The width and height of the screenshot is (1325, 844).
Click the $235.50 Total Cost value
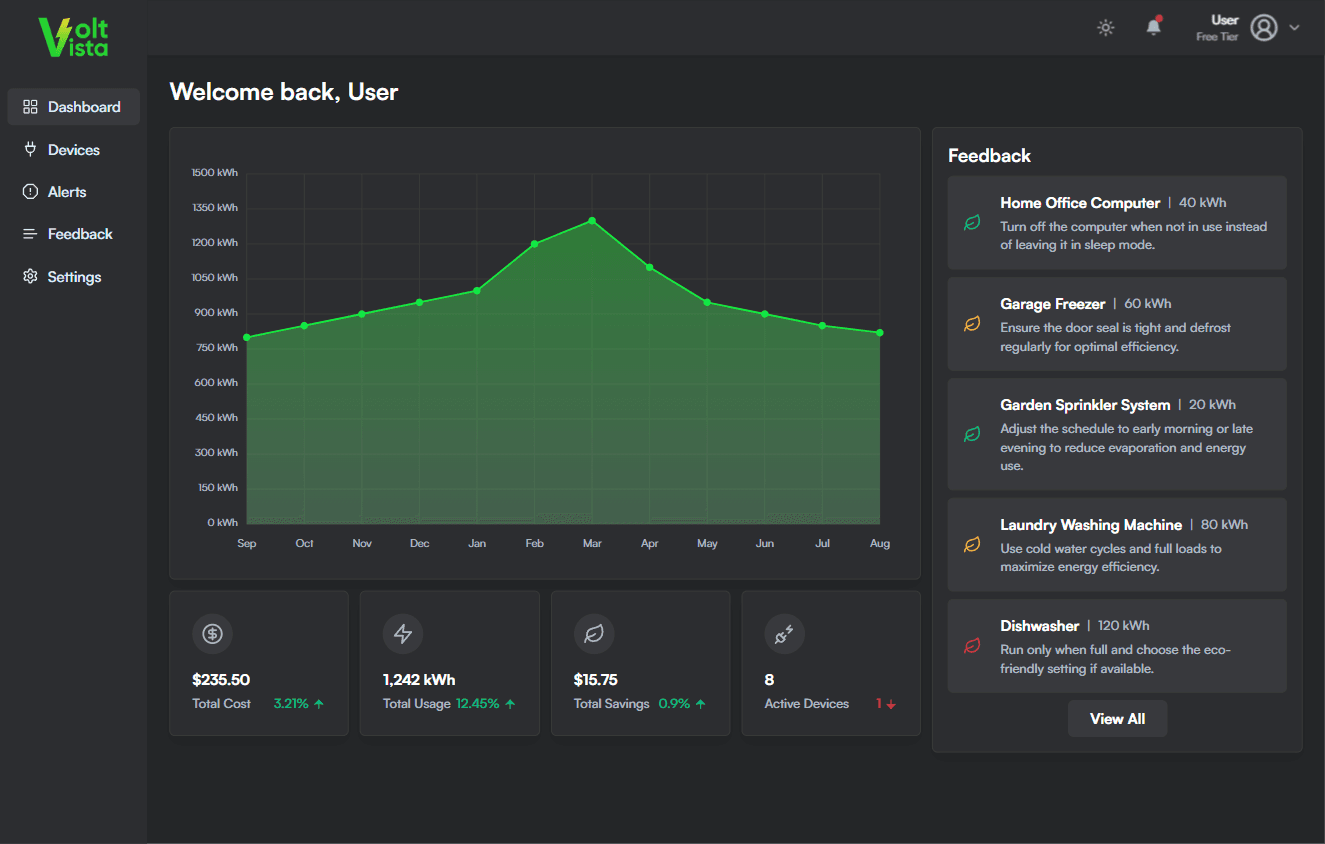(x=221, y=680)
